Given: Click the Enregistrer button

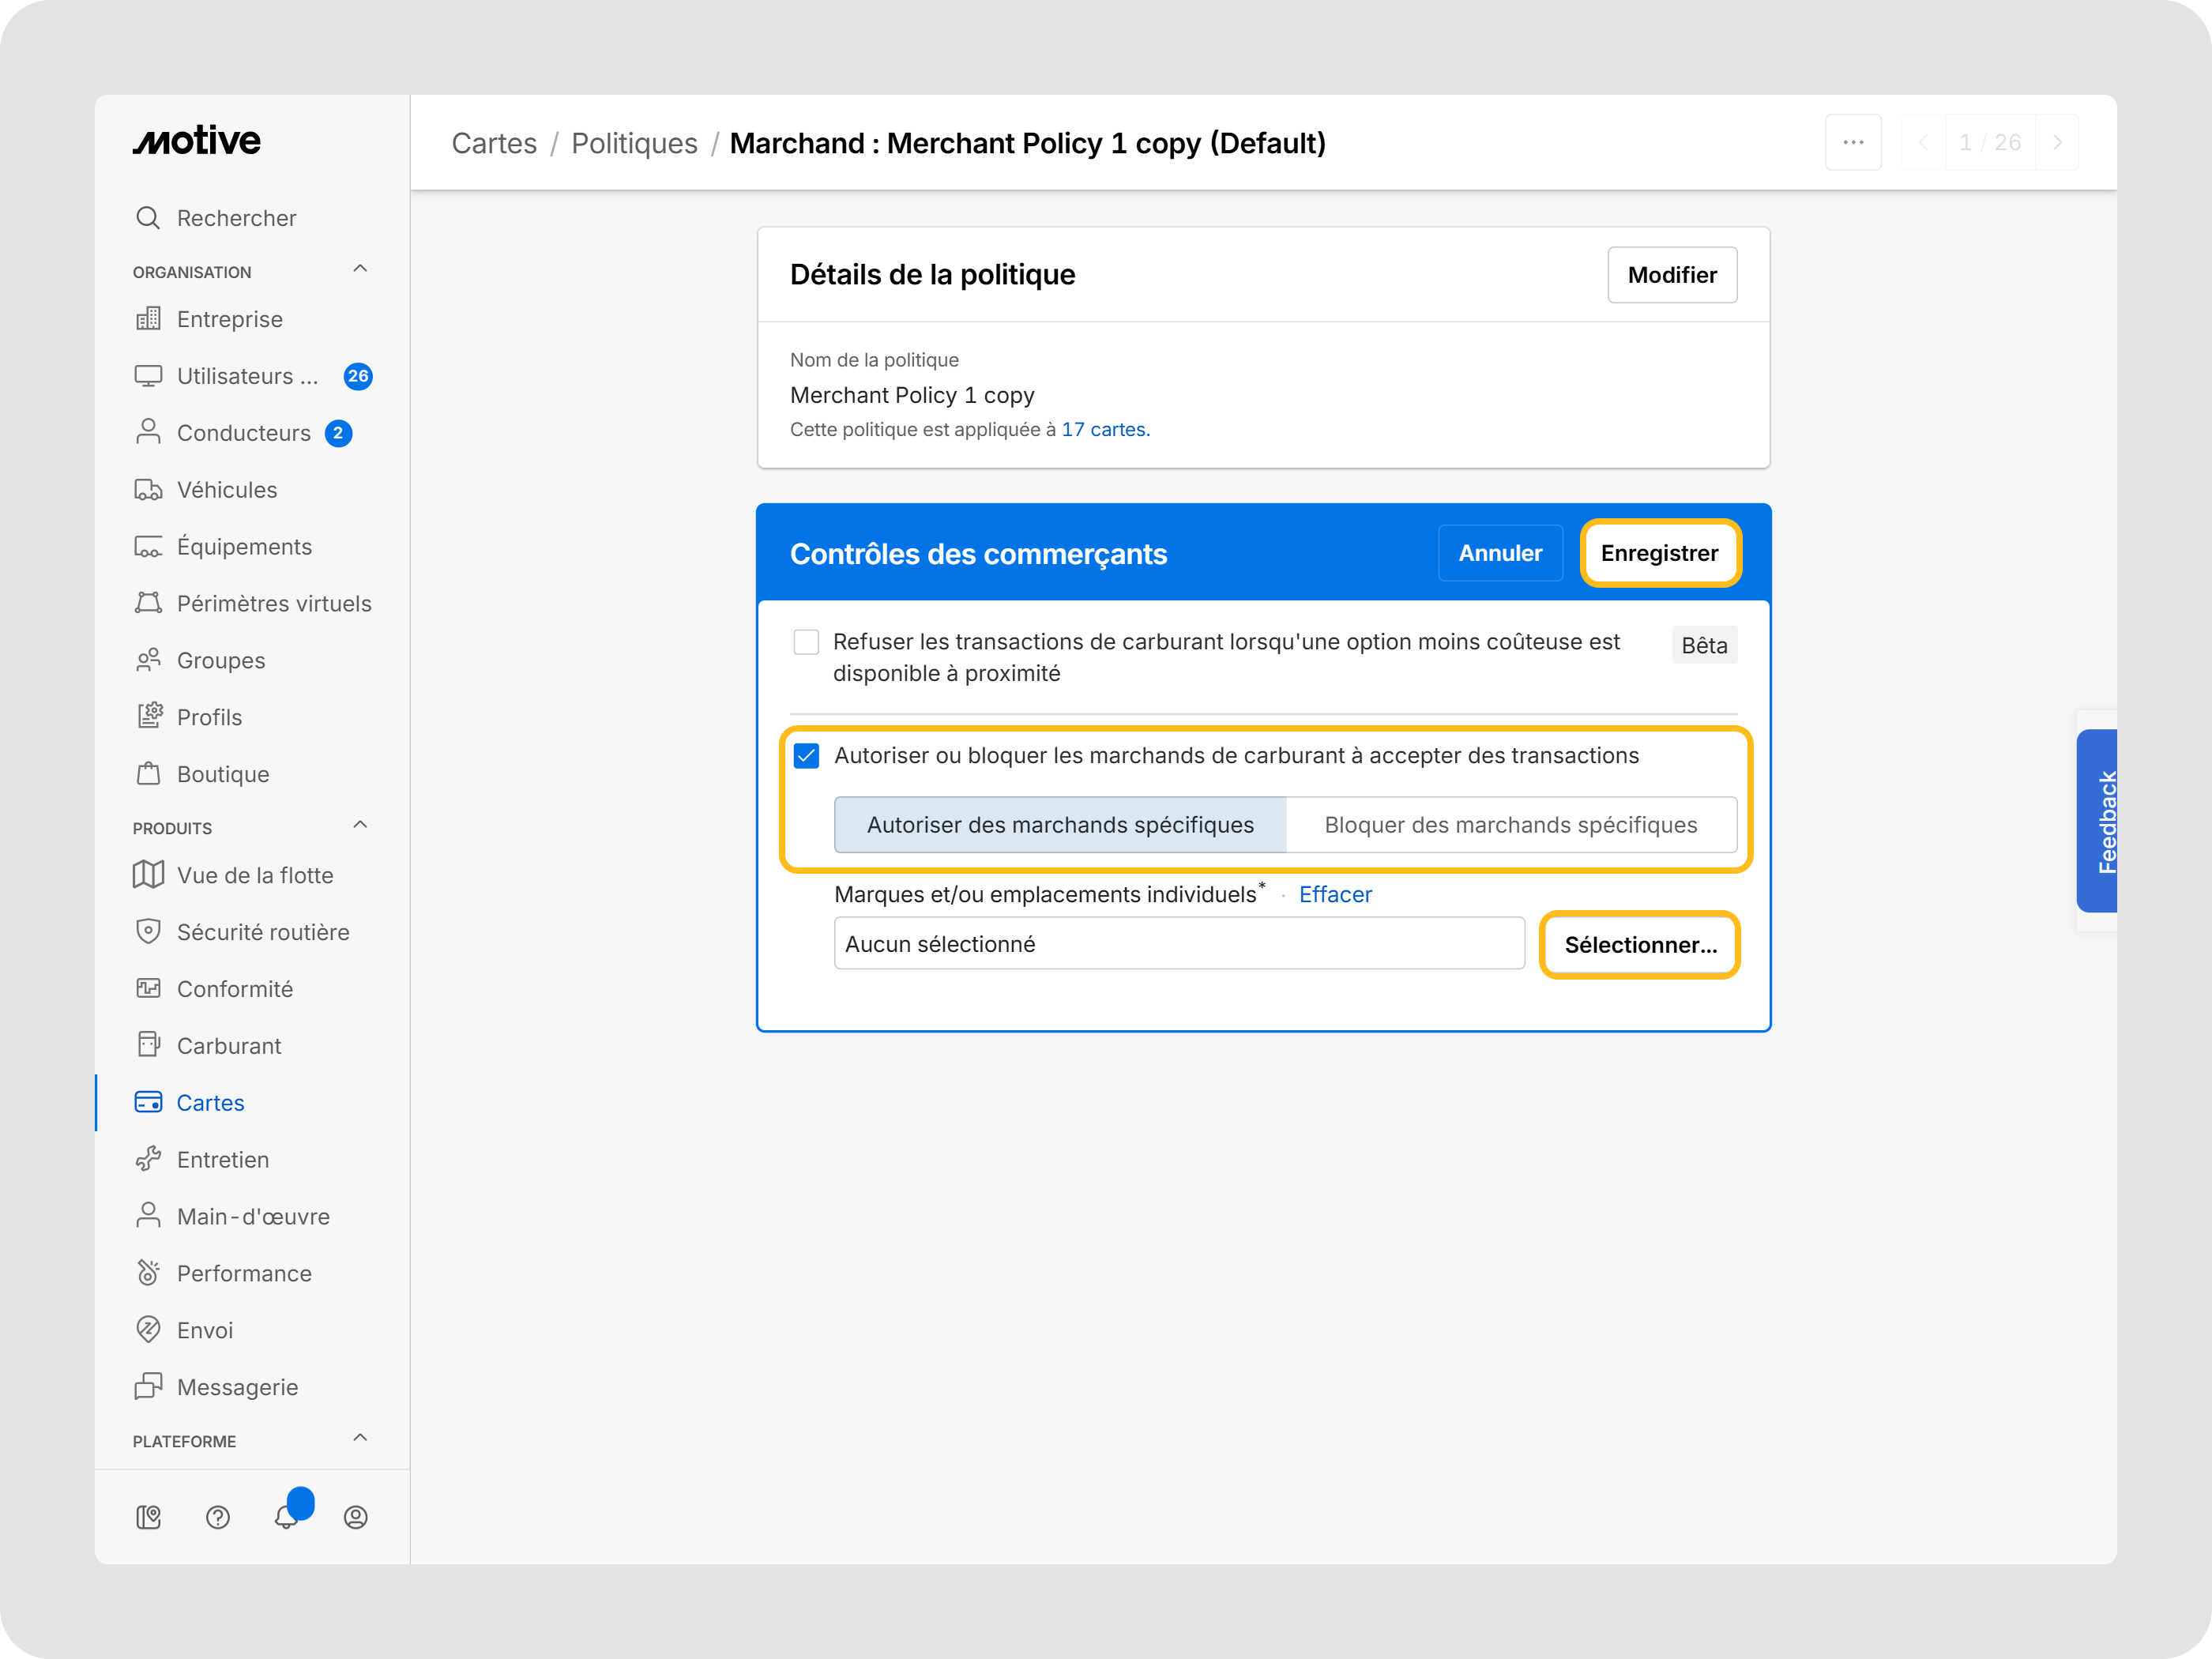Looking at the screenshot, I should pyautogui.click(x=1660, y=553).
